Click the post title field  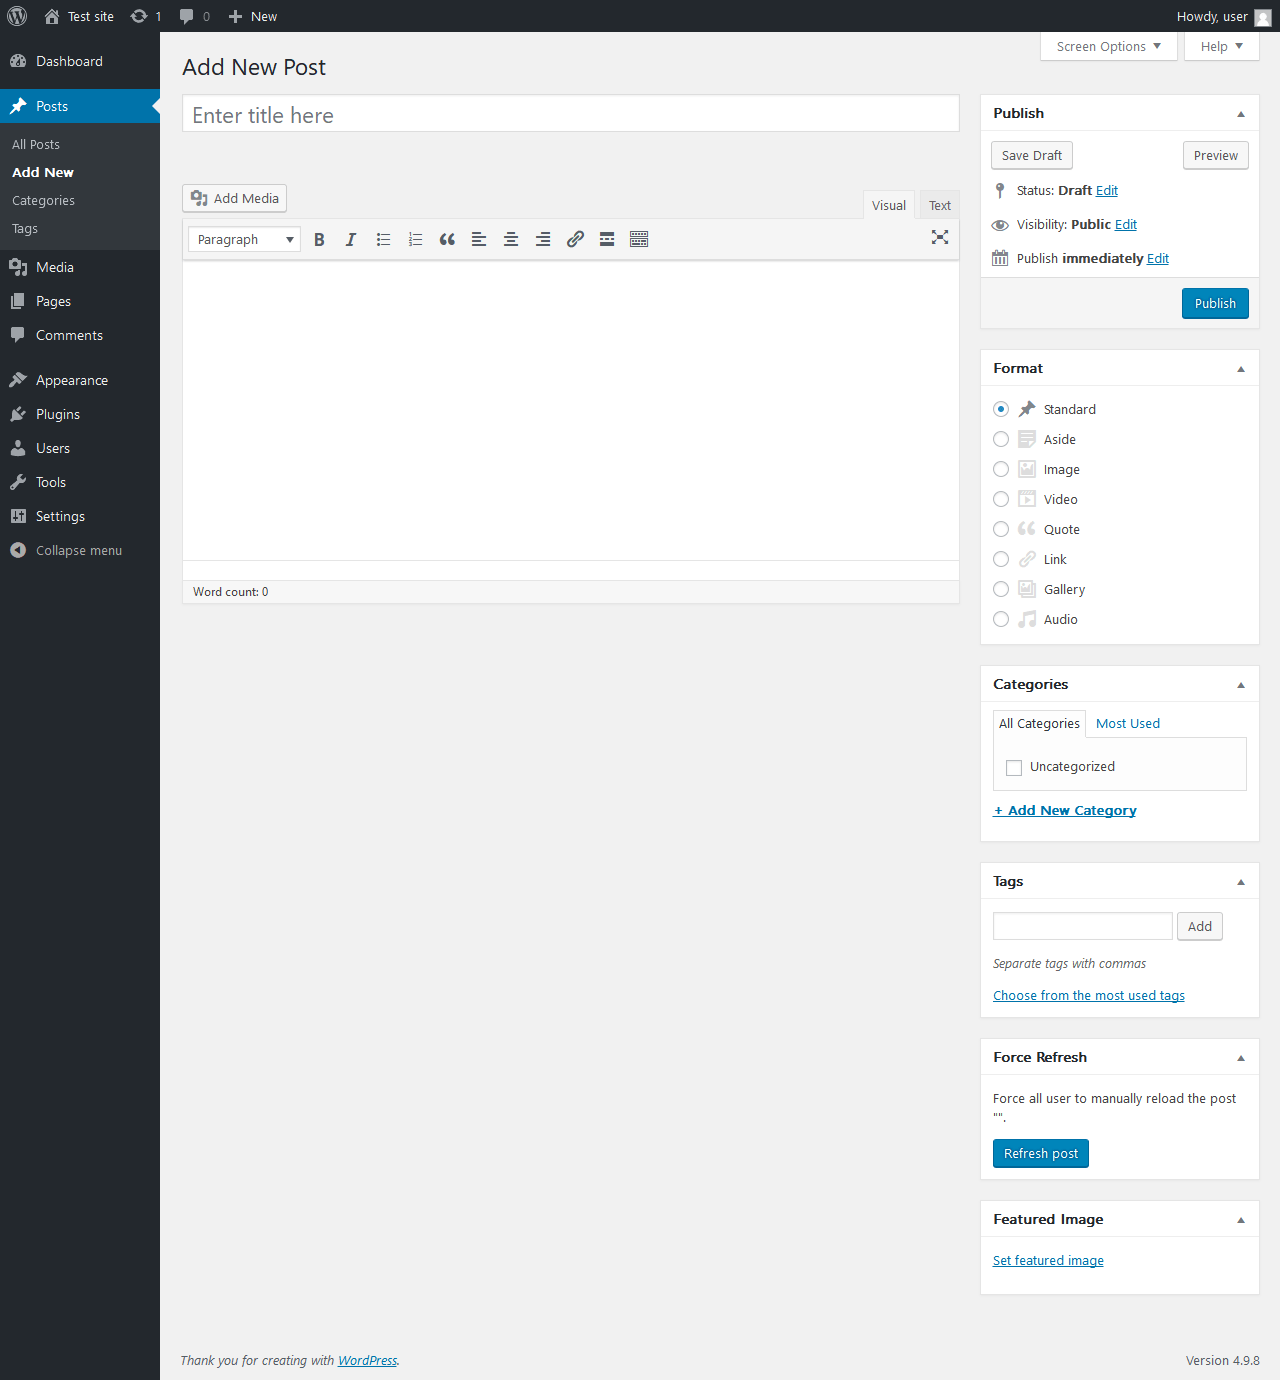tap(571, 114)
